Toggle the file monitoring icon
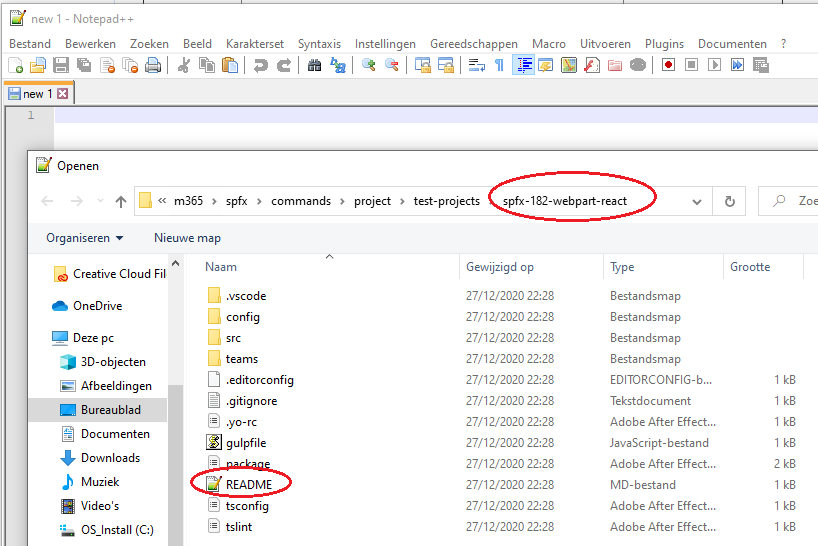 coord(637,65)
